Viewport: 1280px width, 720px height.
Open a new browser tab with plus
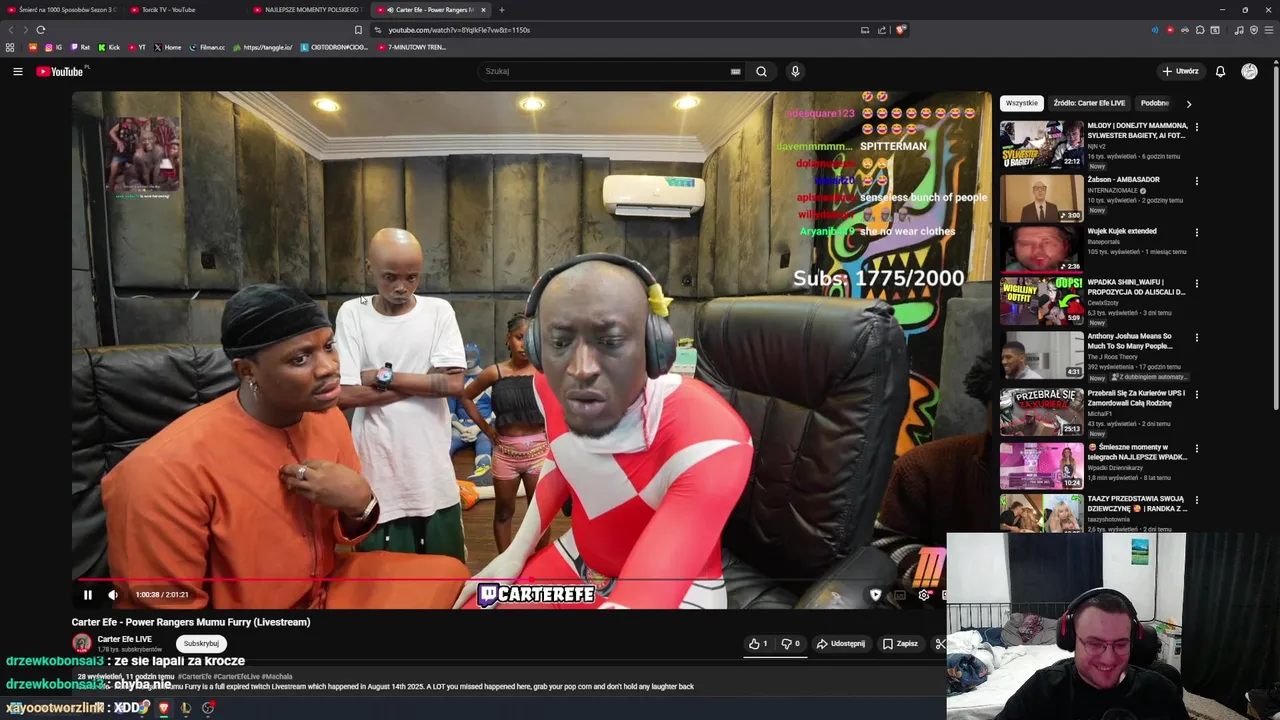pyautogui.click(x=502, y=10)
